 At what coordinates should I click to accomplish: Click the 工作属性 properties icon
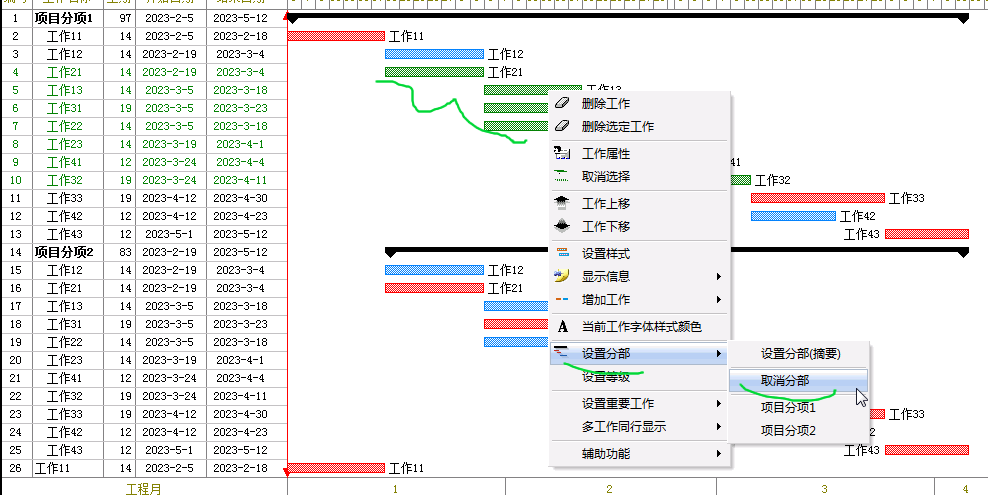coord(562,153)
